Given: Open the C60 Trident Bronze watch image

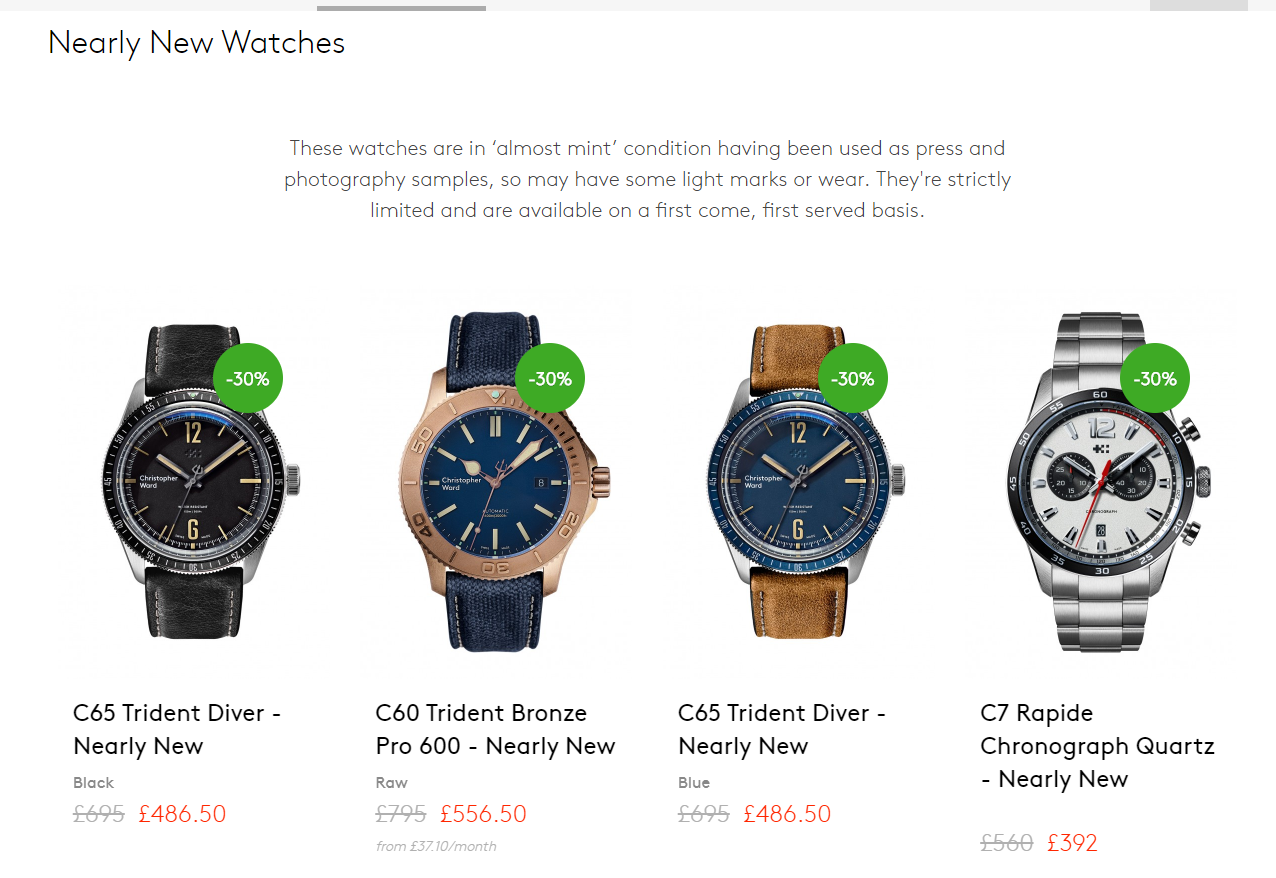Looking at the screenshot, I should 499,480.
